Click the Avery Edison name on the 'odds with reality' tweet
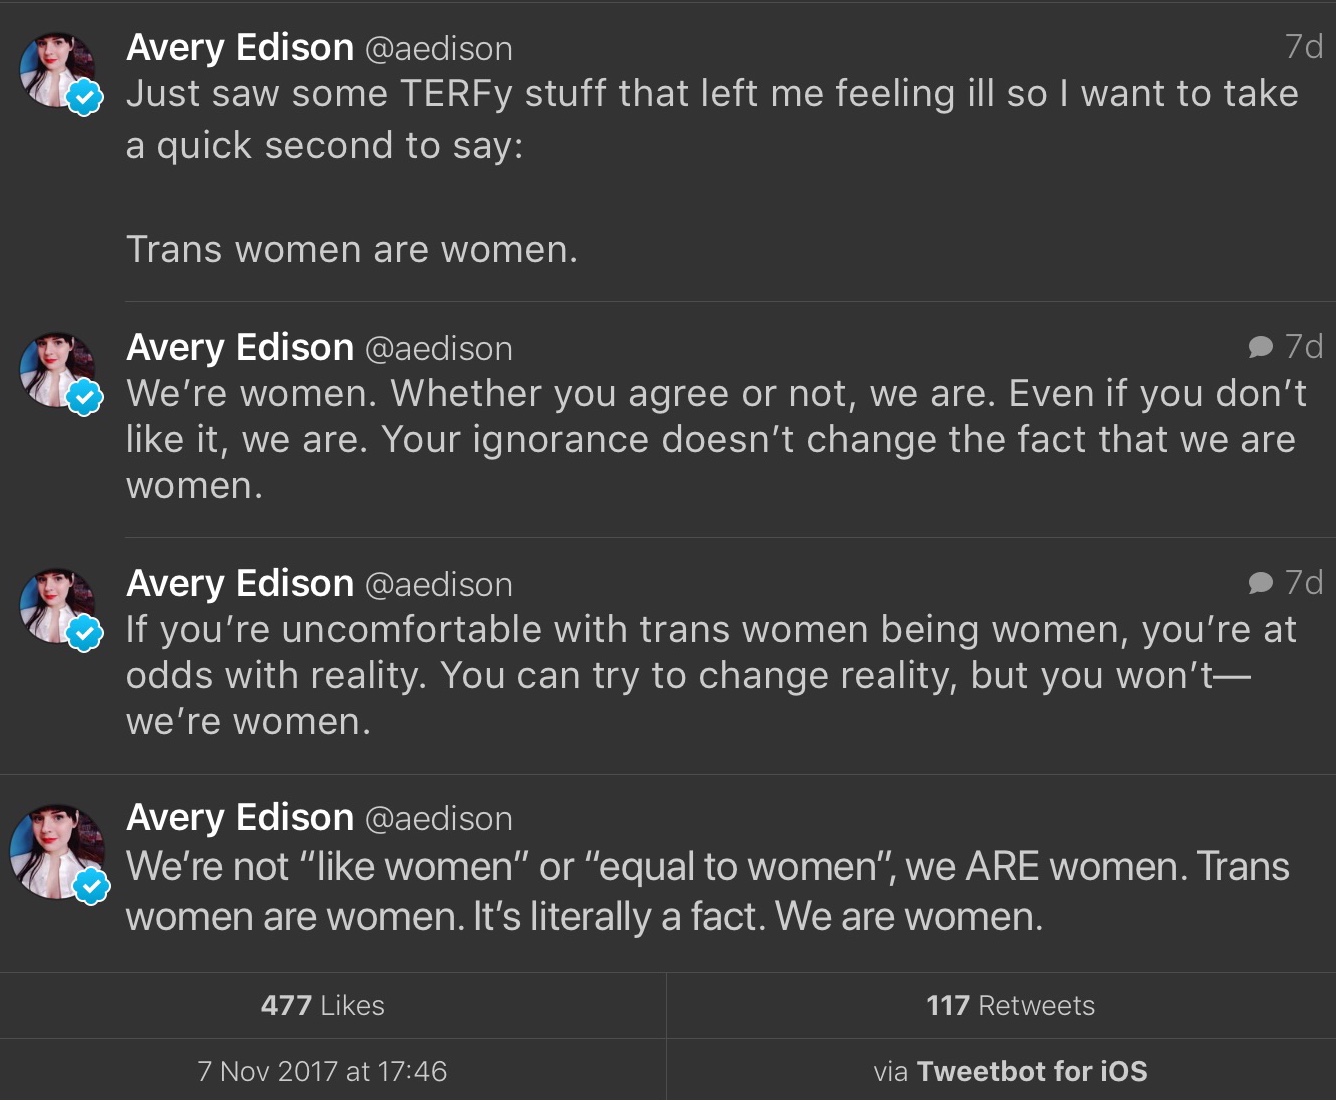The image size is (1336, 1100). 240,583
